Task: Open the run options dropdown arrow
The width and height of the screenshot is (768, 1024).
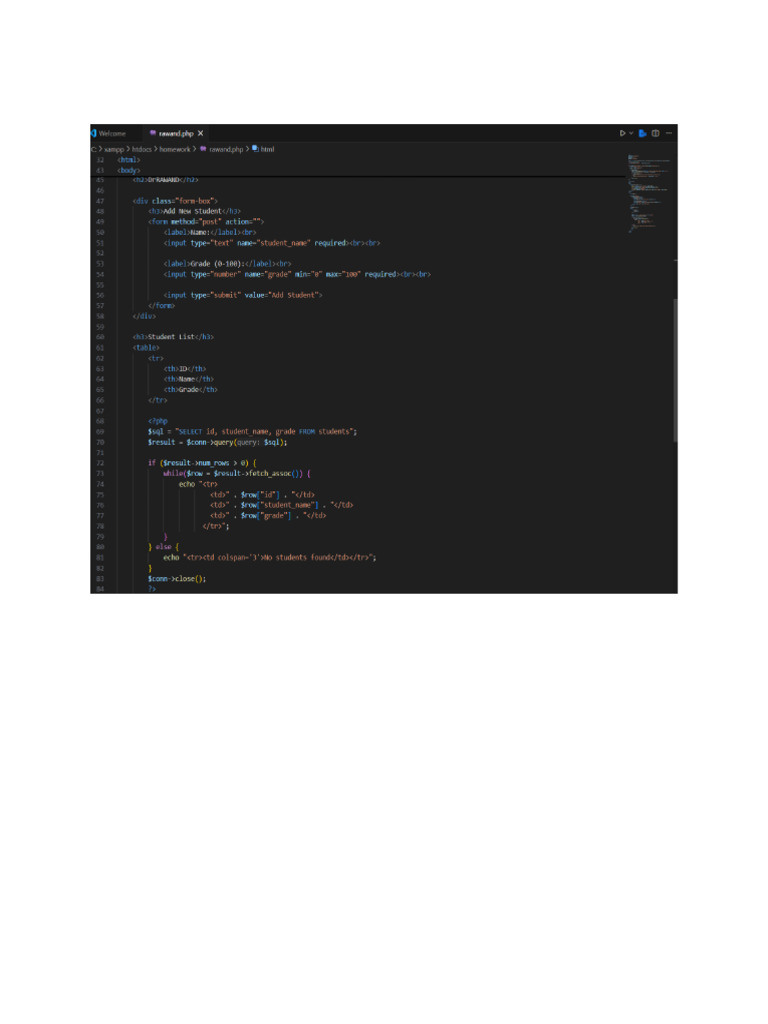Action: point(631,133)
